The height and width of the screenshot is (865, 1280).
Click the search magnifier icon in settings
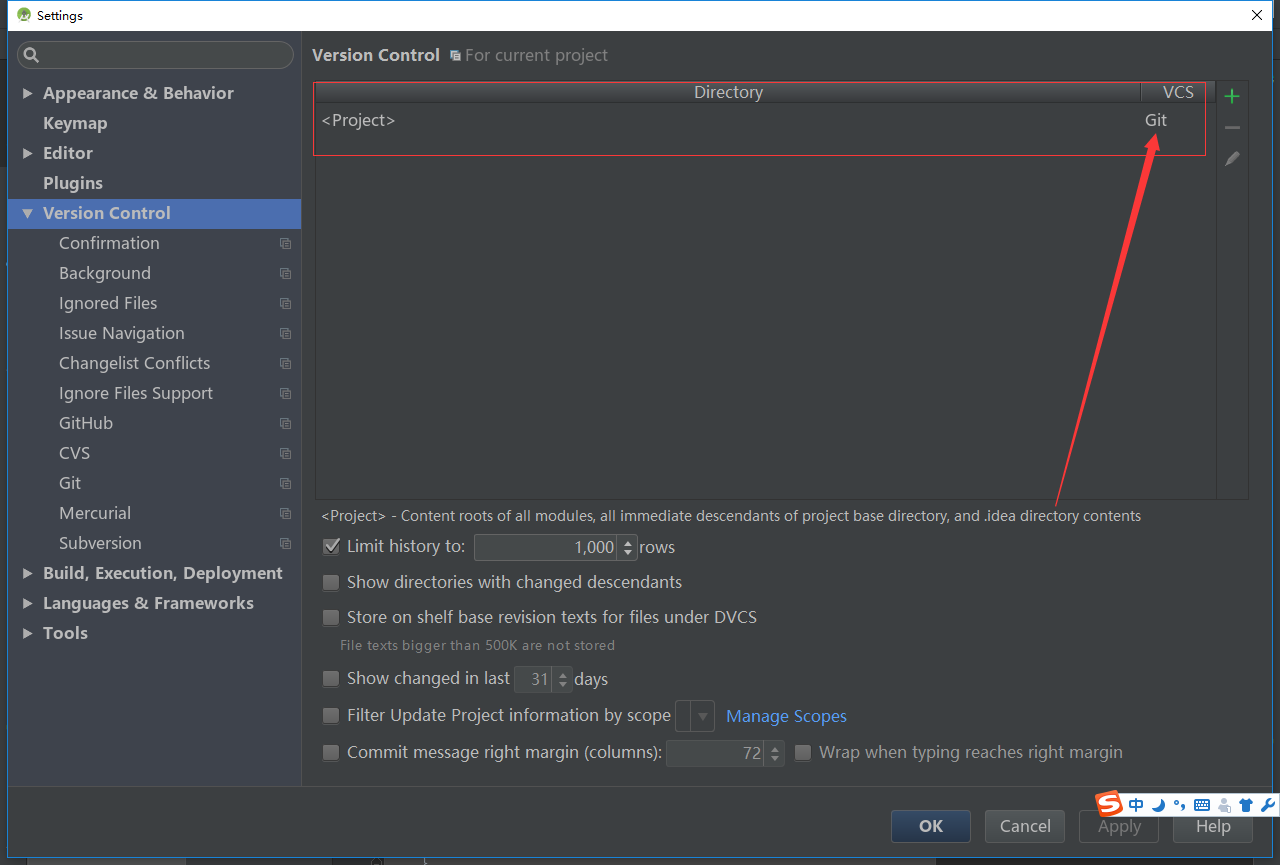point(31,55)
